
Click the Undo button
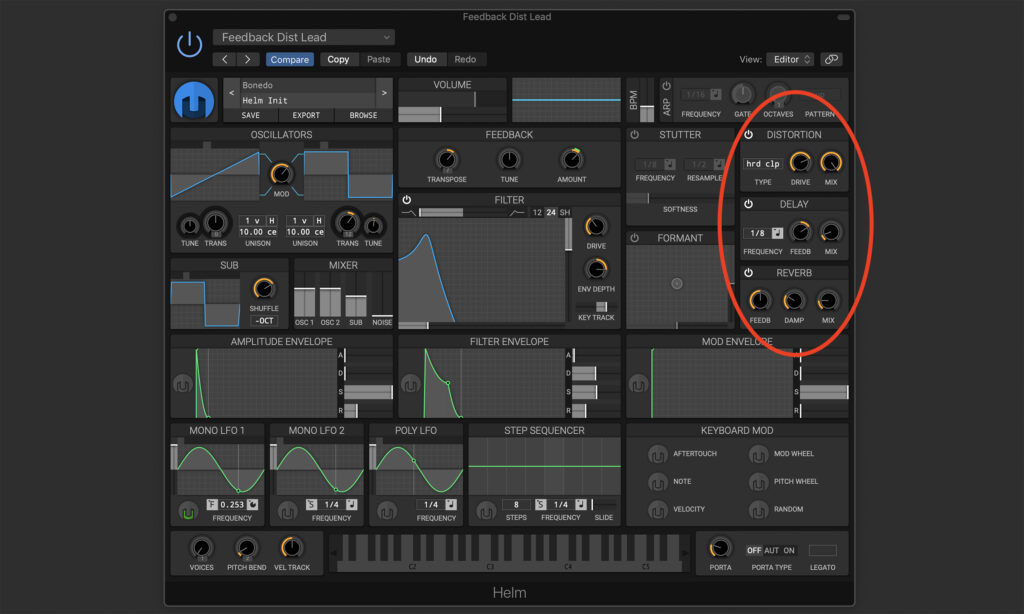tap(425, 59)
